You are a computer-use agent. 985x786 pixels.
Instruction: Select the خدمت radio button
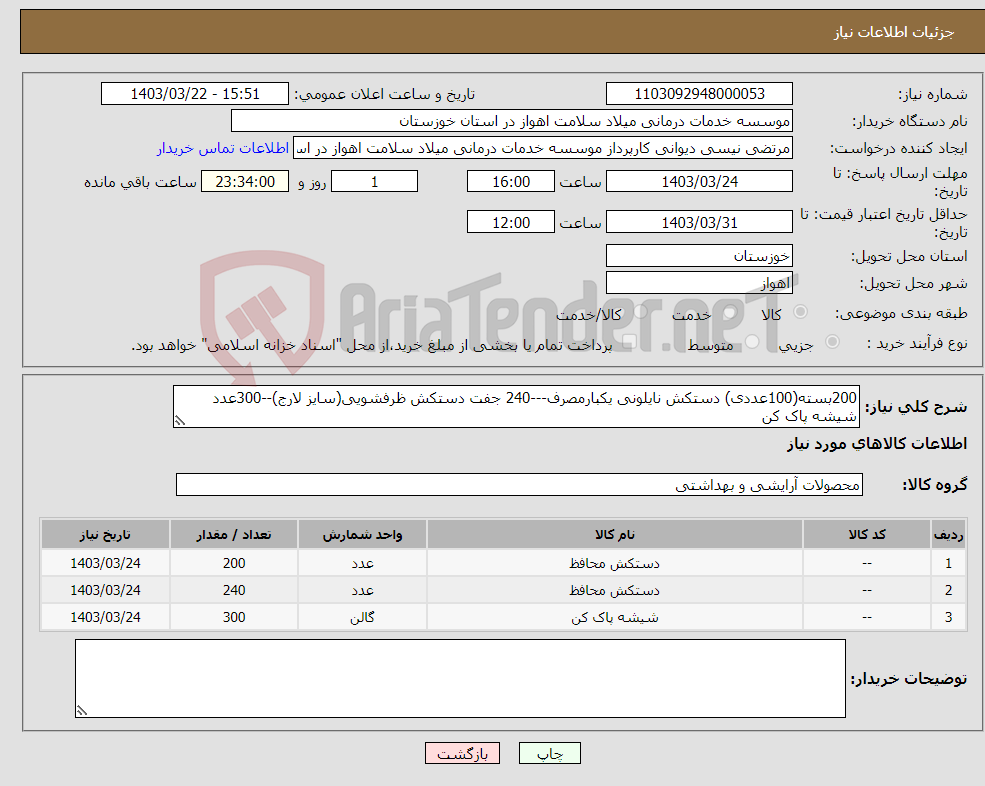coord(729,312)
